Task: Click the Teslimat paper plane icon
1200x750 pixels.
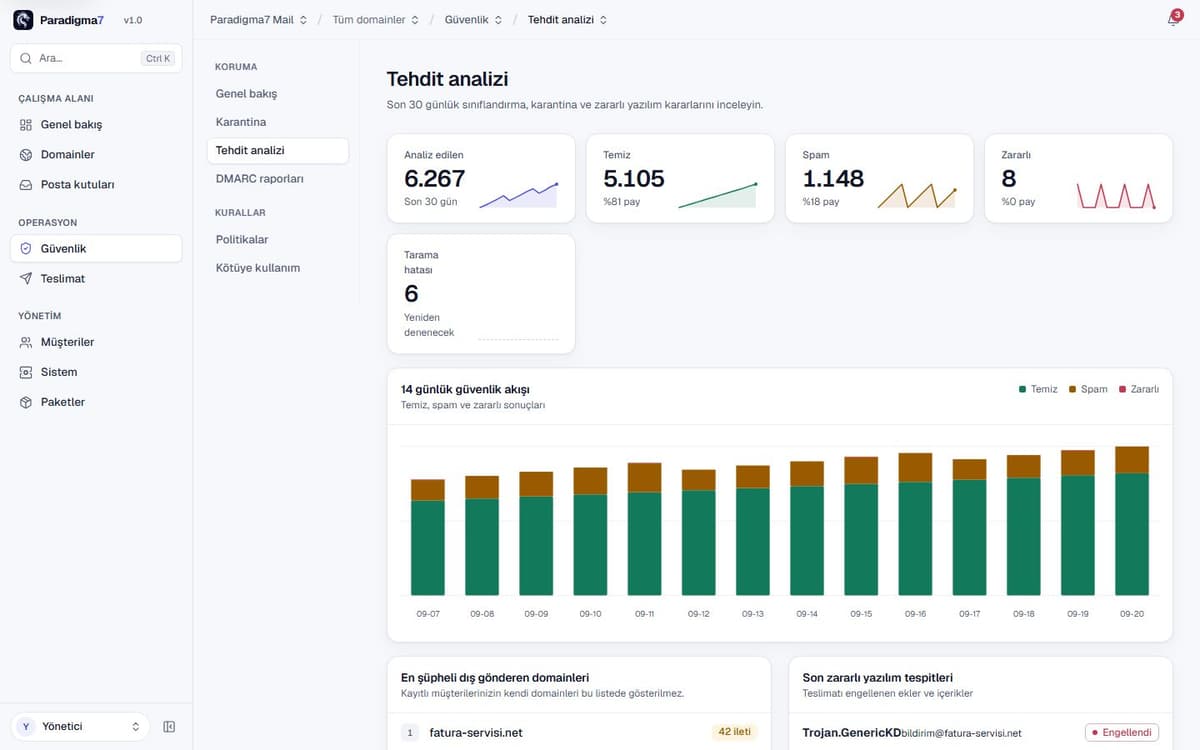Action: (26, 279)
